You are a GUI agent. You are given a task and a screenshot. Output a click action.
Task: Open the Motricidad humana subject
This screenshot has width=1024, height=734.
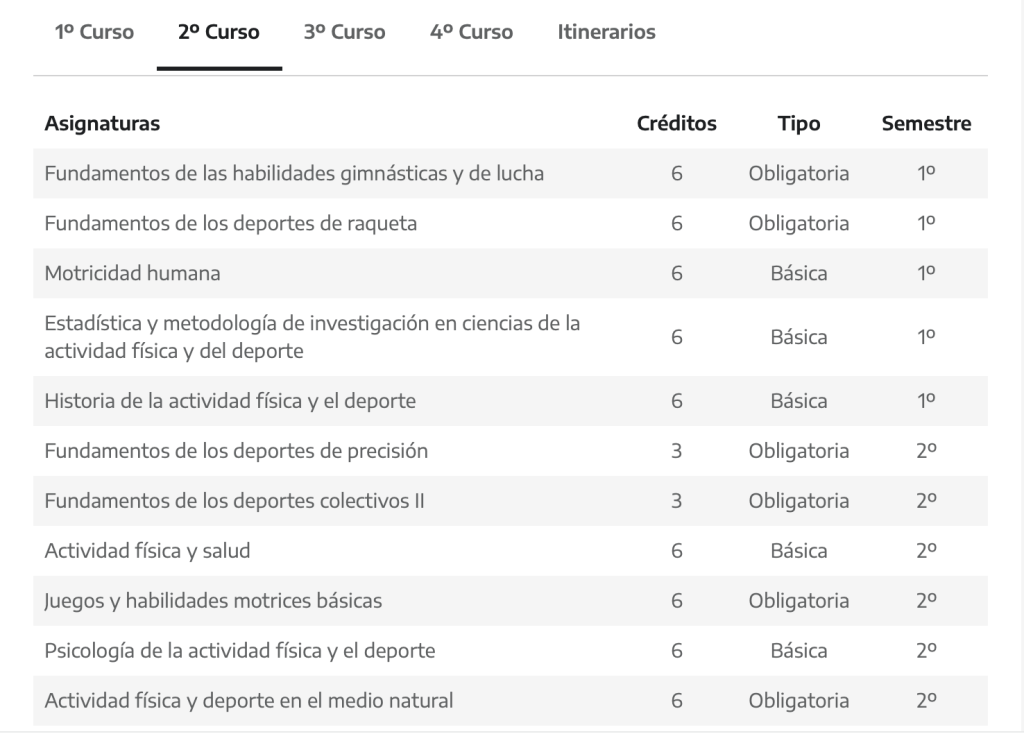tap(132, 273)
